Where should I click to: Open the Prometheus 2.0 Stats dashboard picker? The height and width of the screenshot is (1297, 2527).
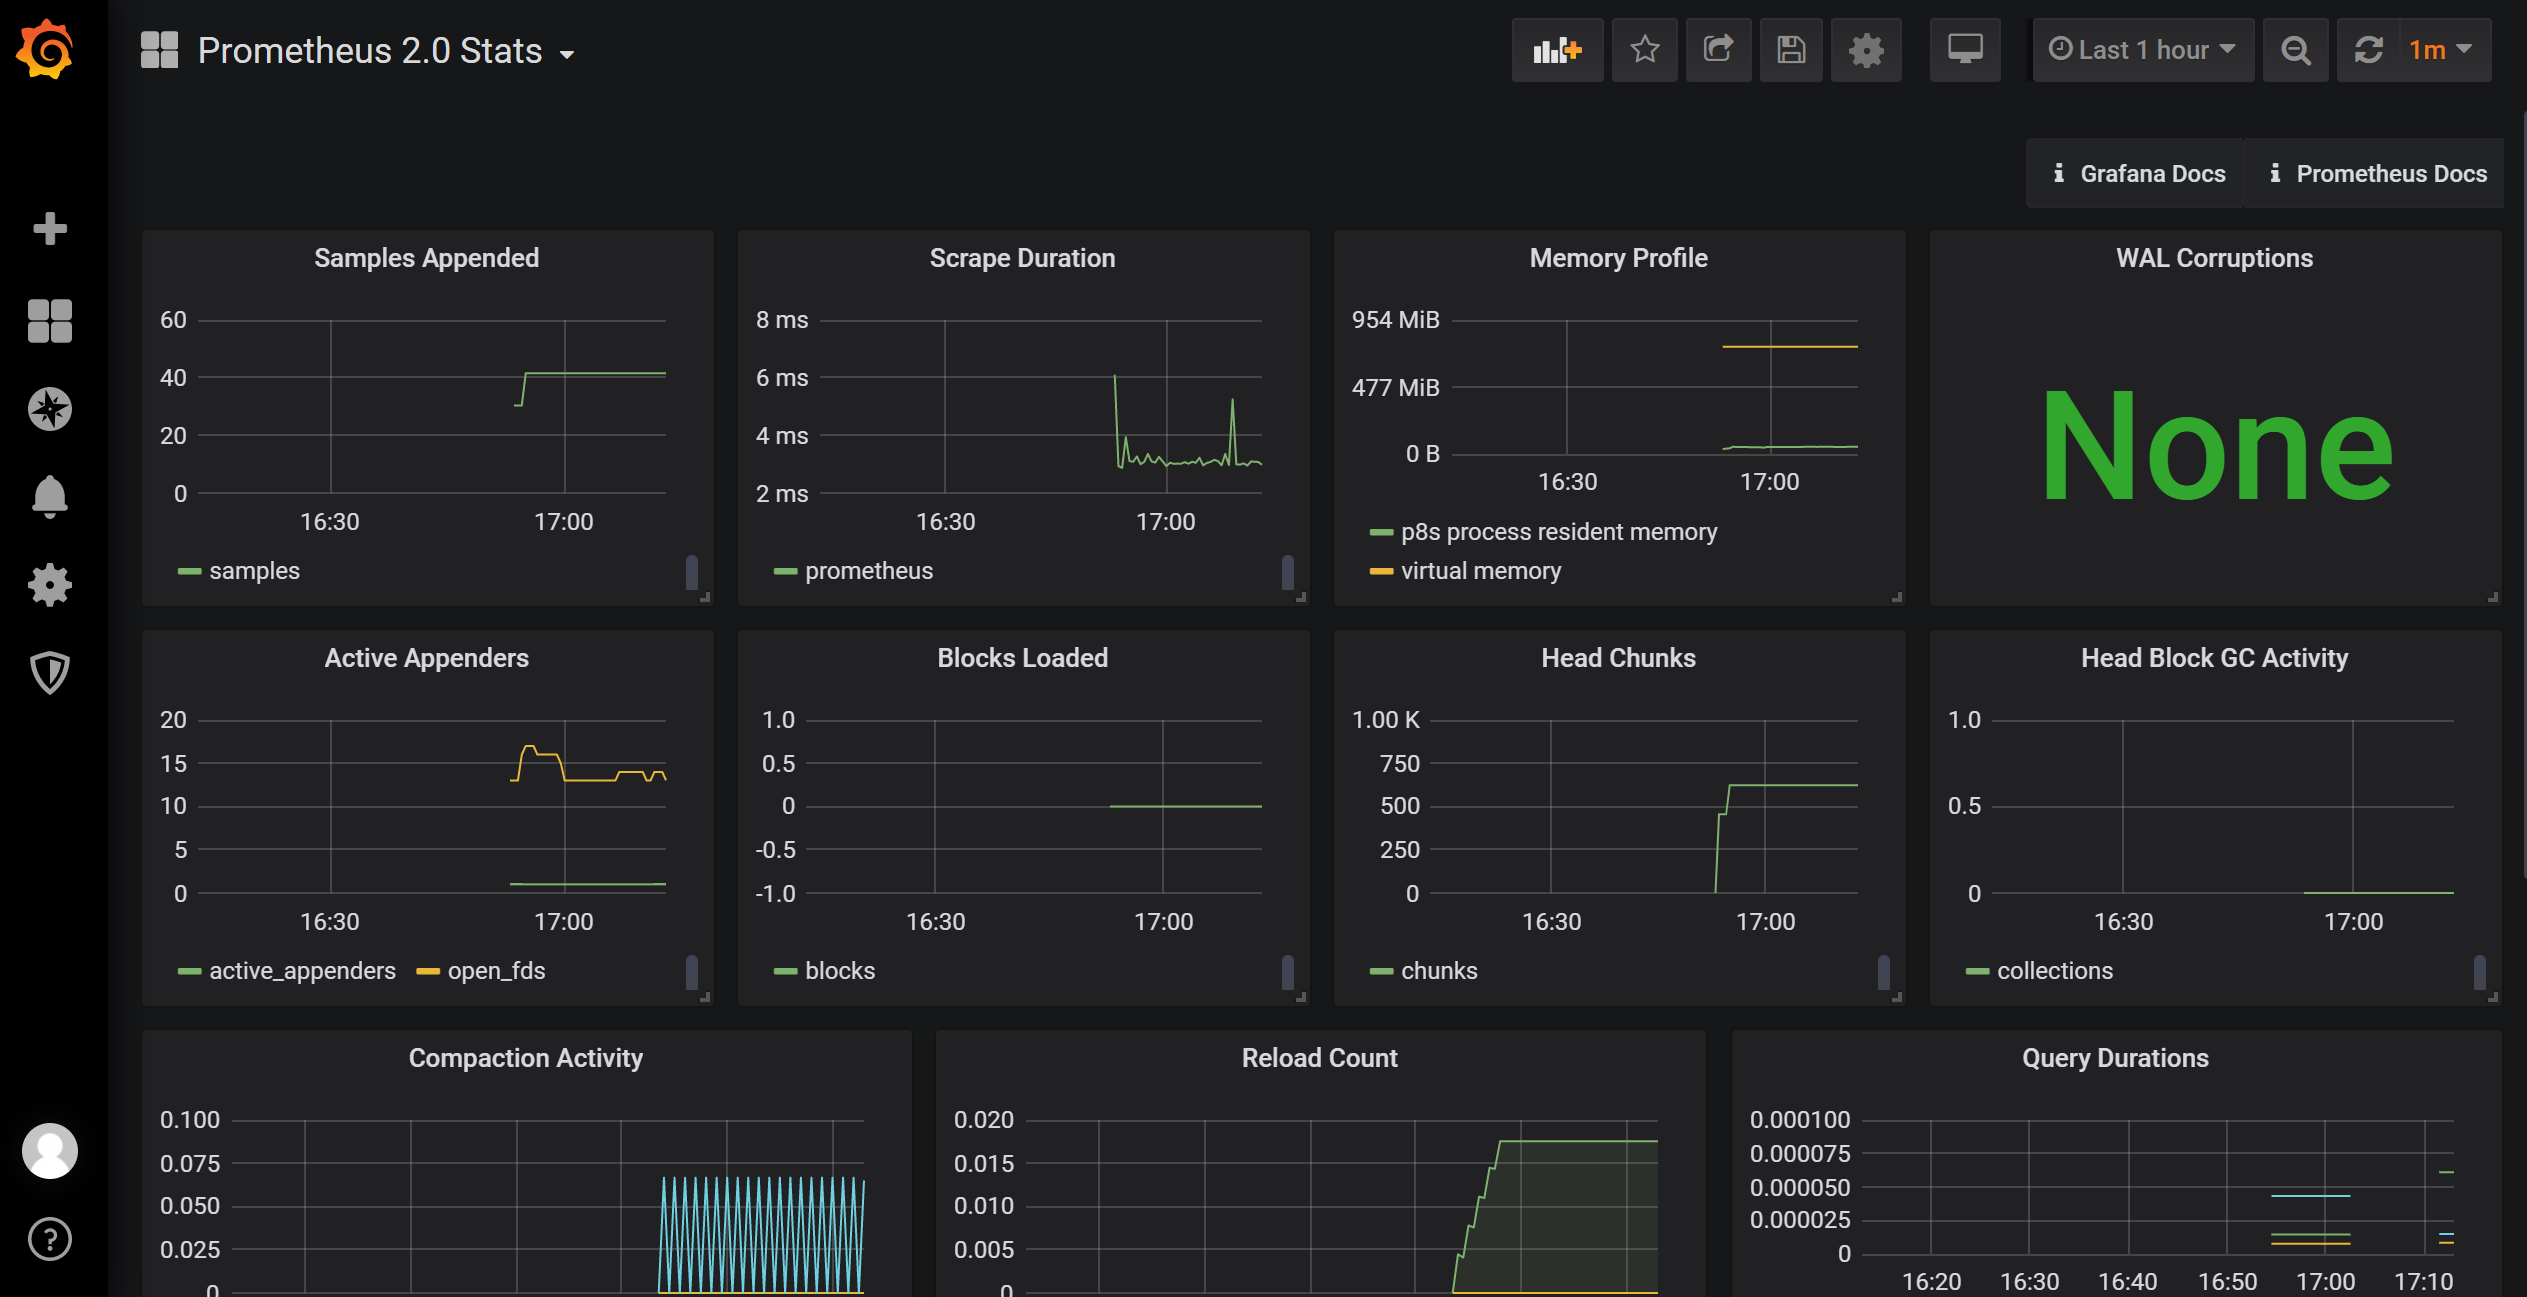click(x=386, y=51)
